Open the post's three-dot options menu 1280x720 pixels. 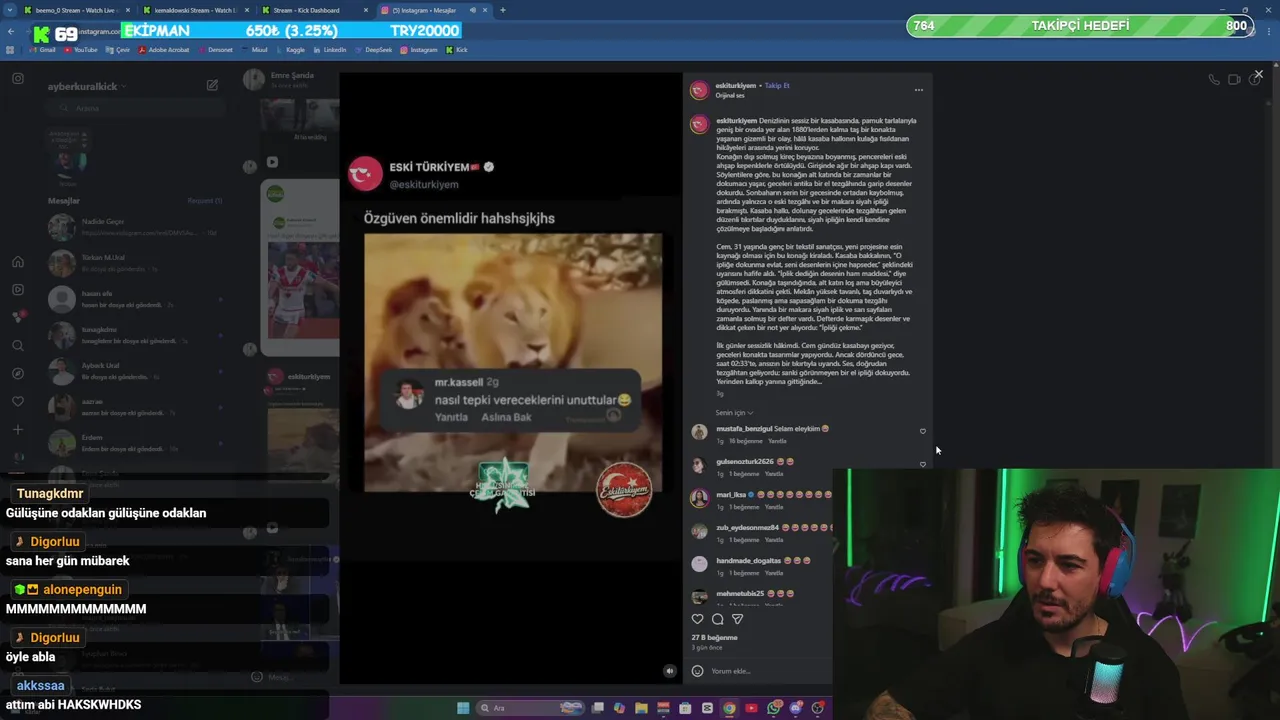[x=919, y=90]
